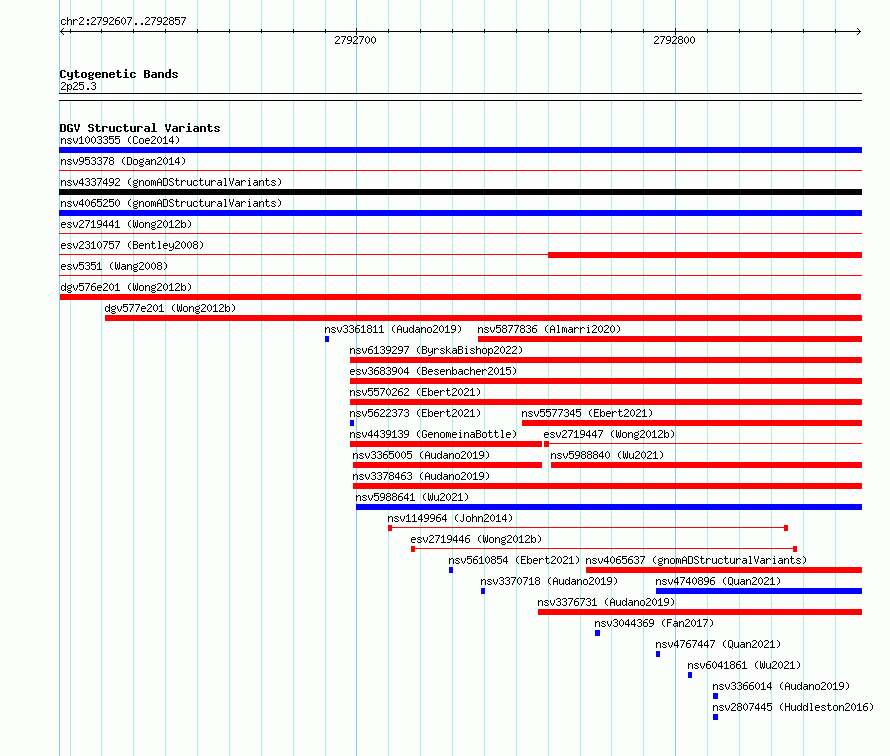
Task: Click right red endpoint of nsv1149964
Action: coord(786,528)
